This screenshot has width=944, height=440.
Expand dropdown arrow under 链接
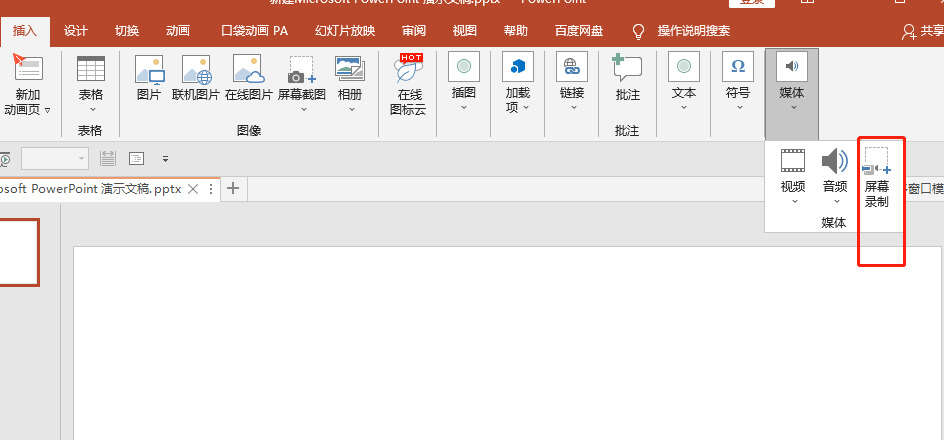(x=573, y=108)
